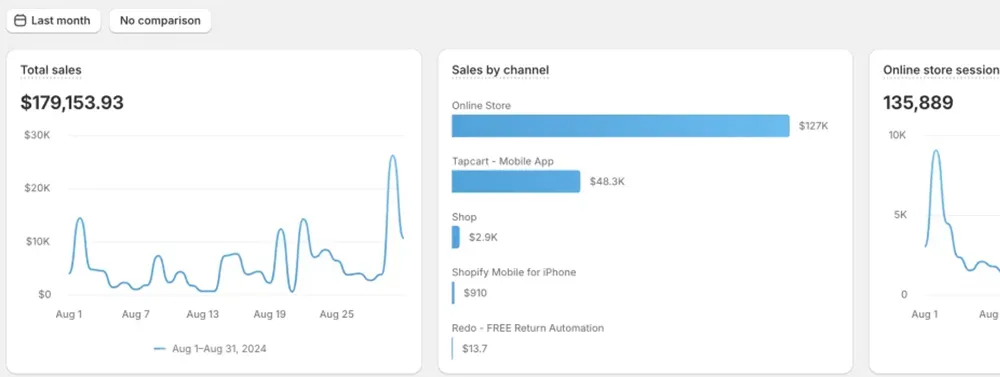Click the Sales by channel title
The image size is (1000, 377).
pos(501,70)
